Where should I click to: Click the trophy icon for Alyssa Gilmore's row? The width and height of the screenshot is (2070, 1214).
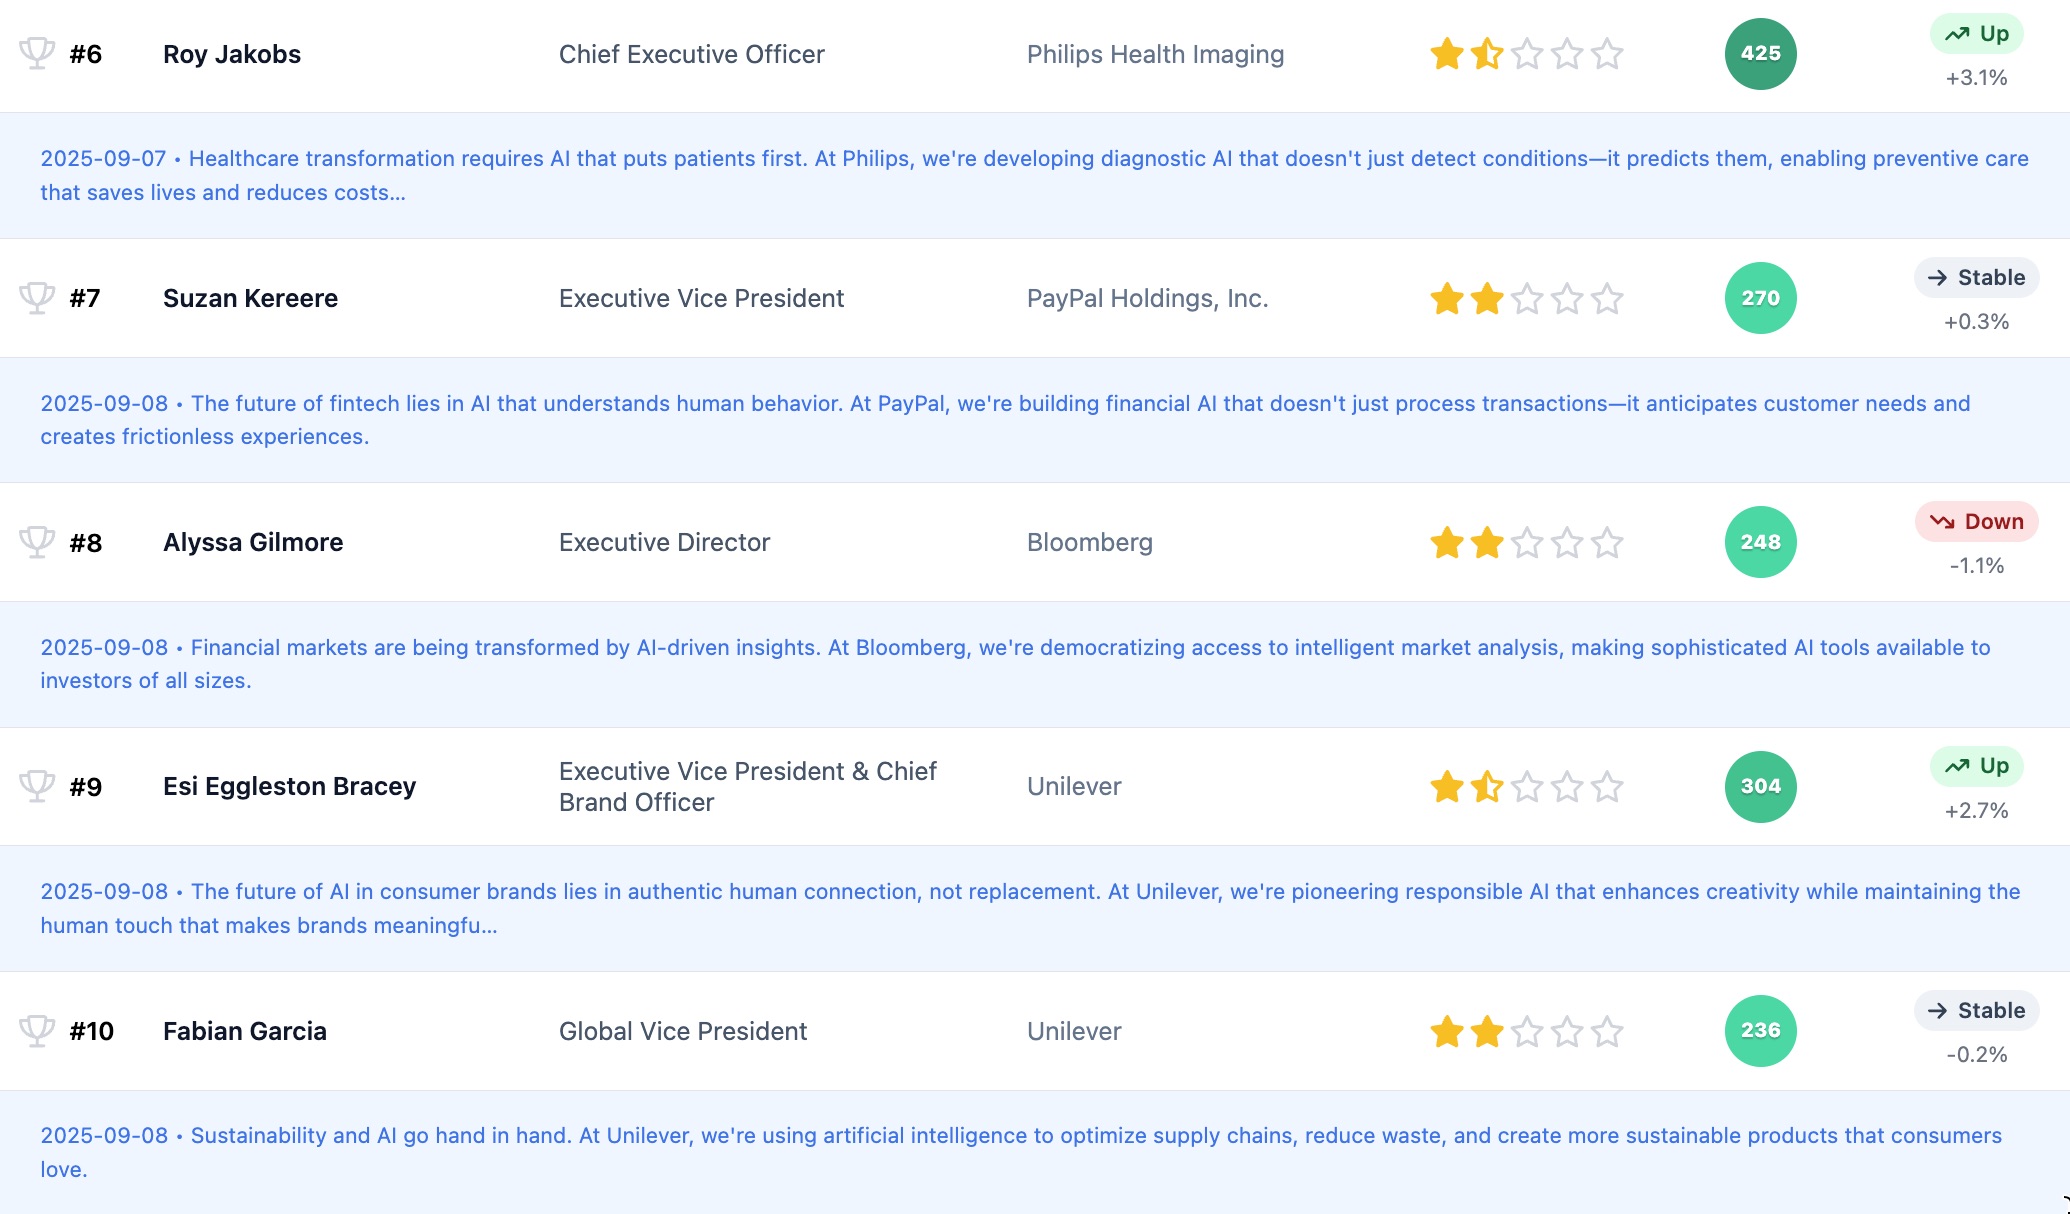click(x=37, y=542)
